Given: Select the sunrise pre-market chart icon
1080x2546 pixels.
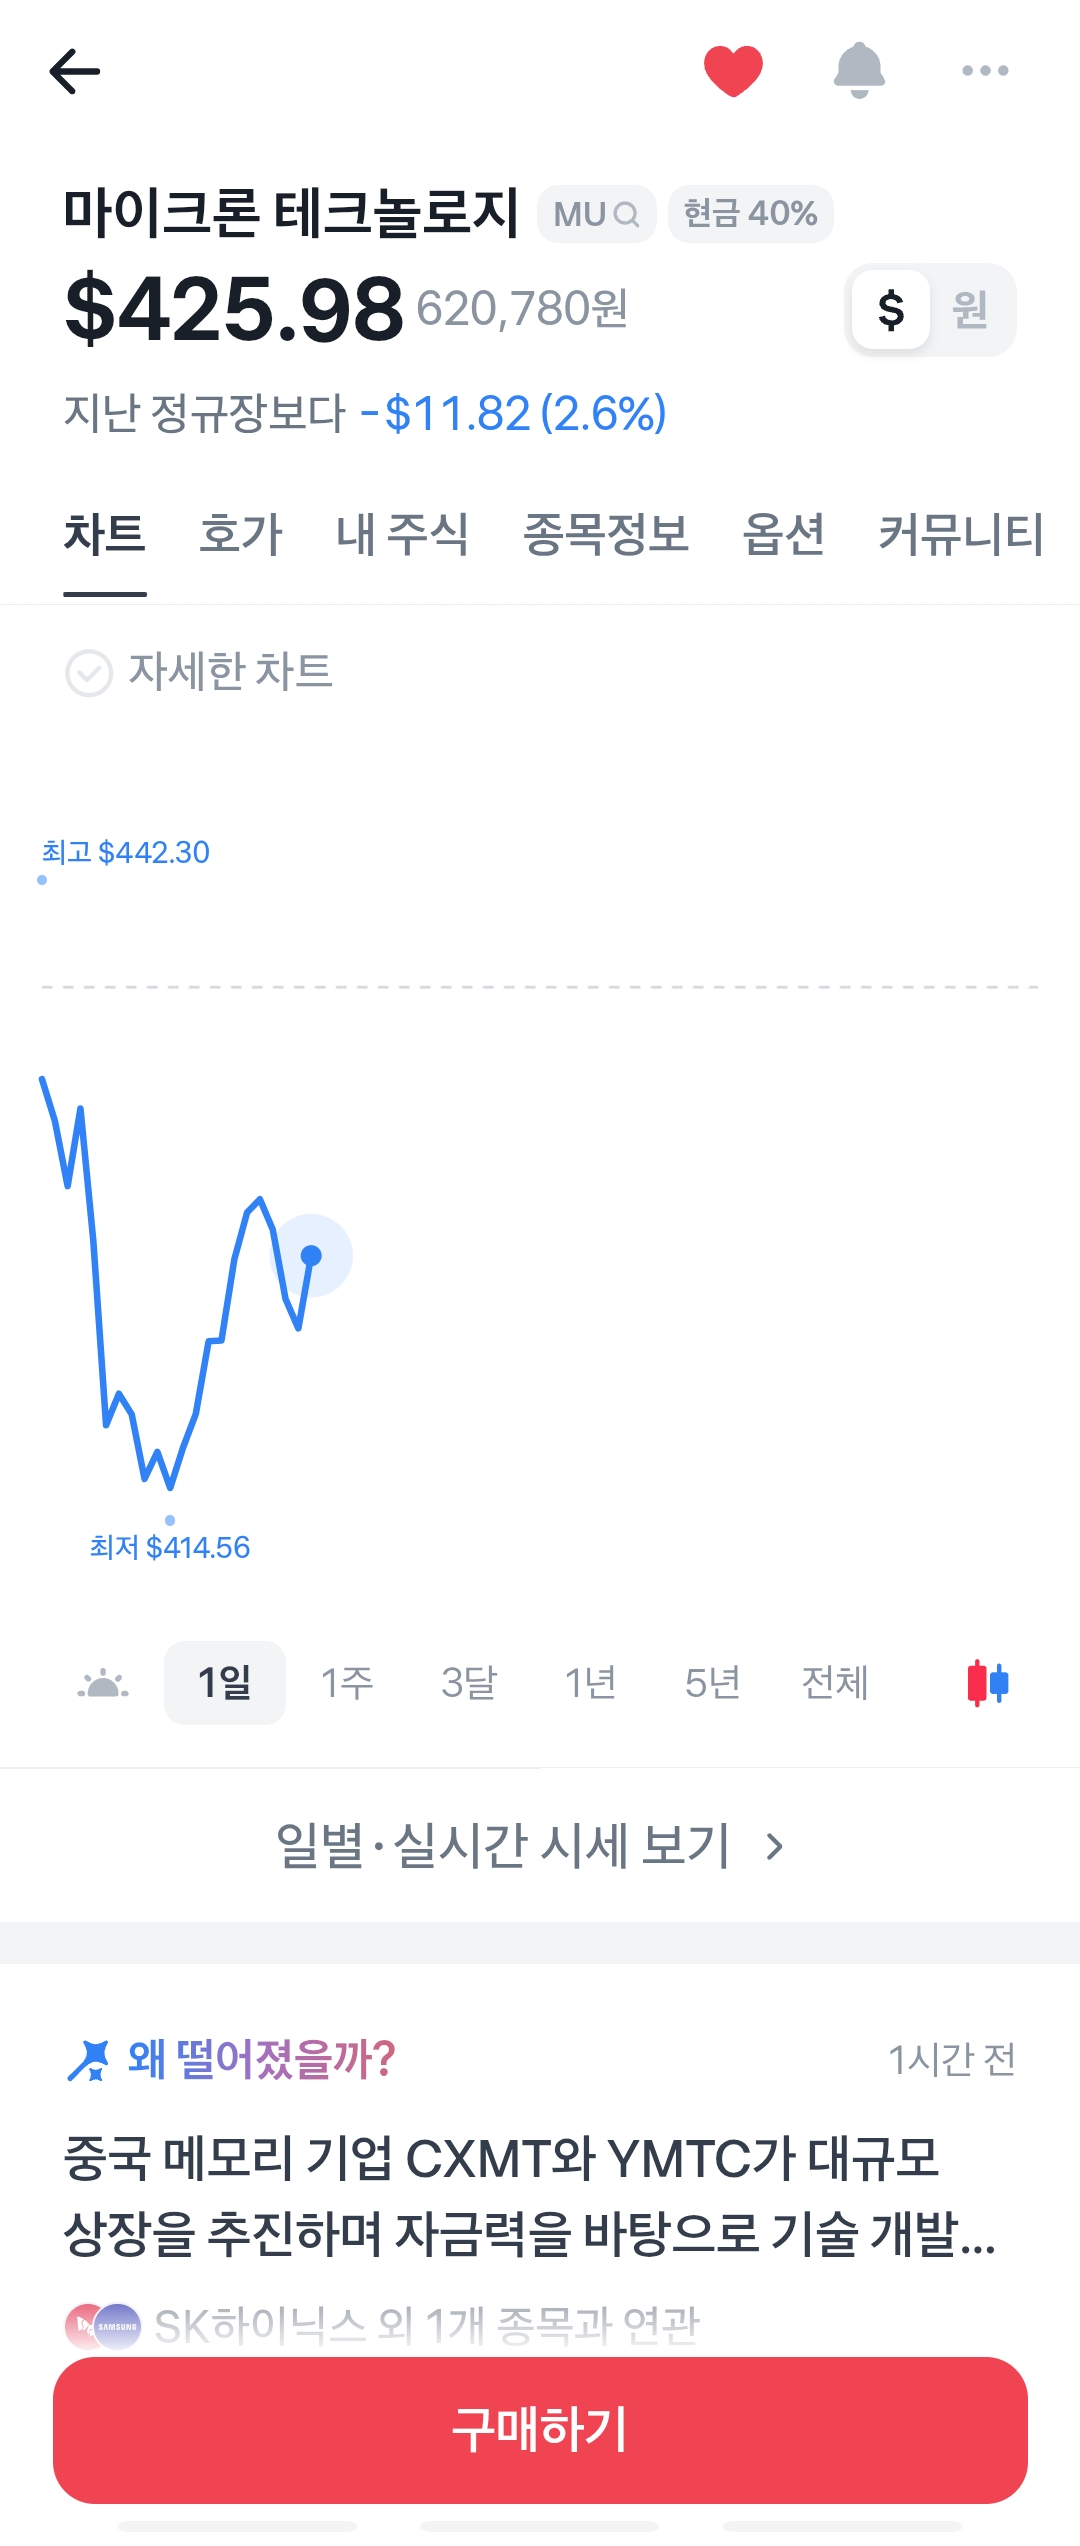Looking at the screenshot, I should [x=103, y=1684].
